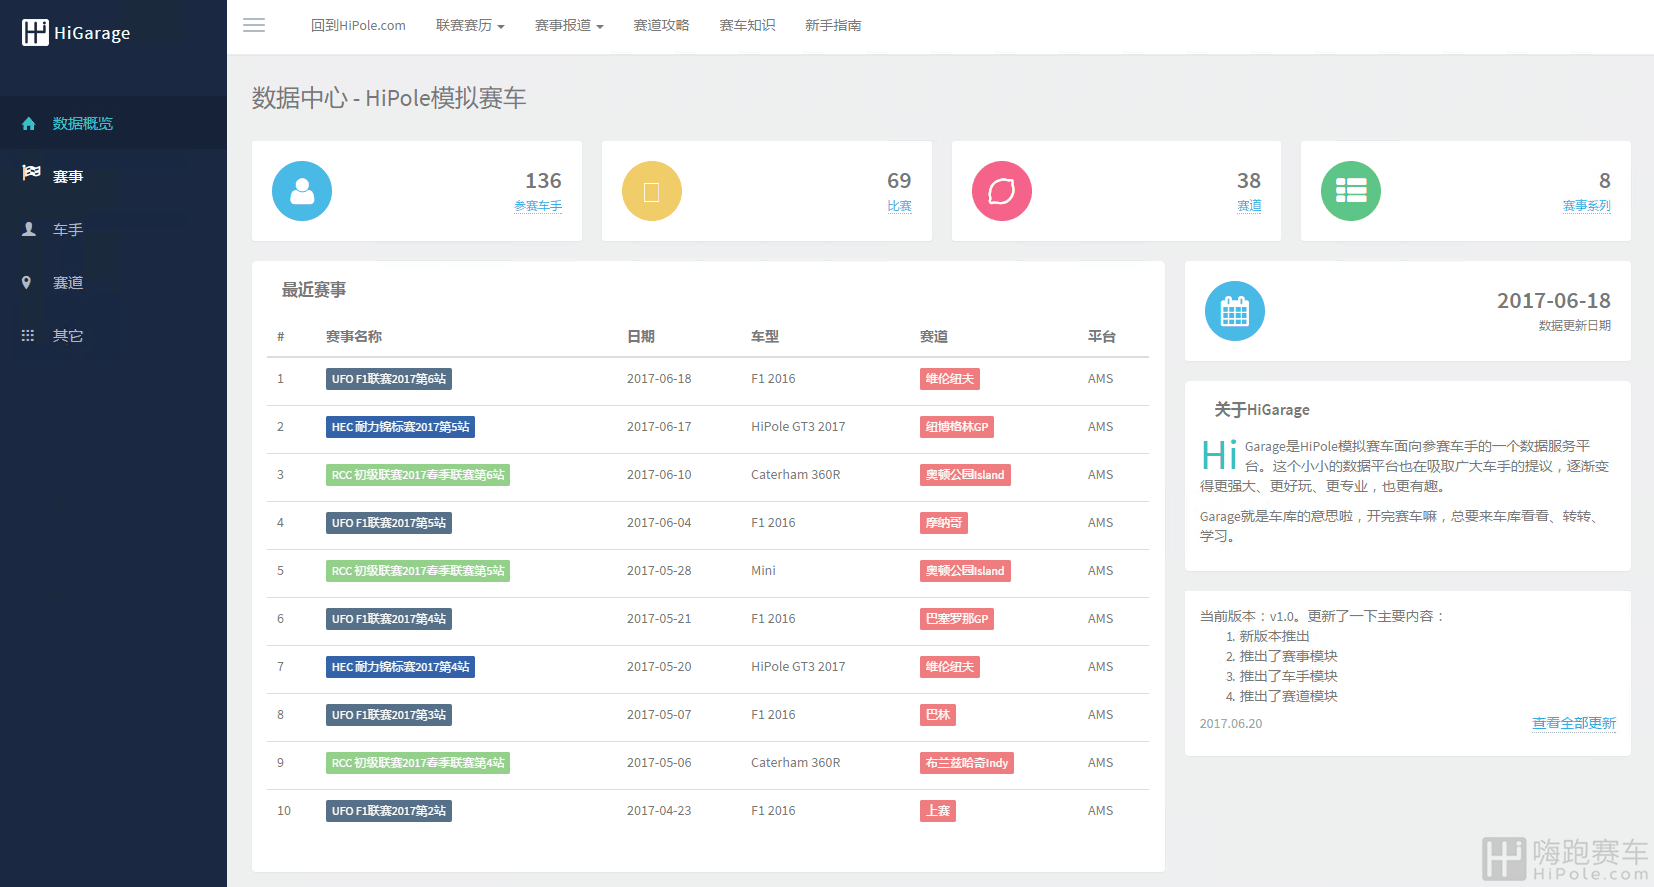Click the 上赛 track tag
This screenshot has width=1654, height=887.
coord(938,811)
